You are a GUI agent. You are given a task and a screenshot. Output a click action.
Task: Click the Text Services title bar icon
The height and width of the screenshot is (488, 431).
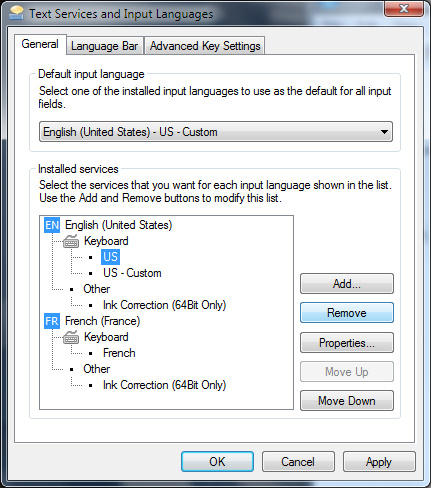click(x=16, y=13)
